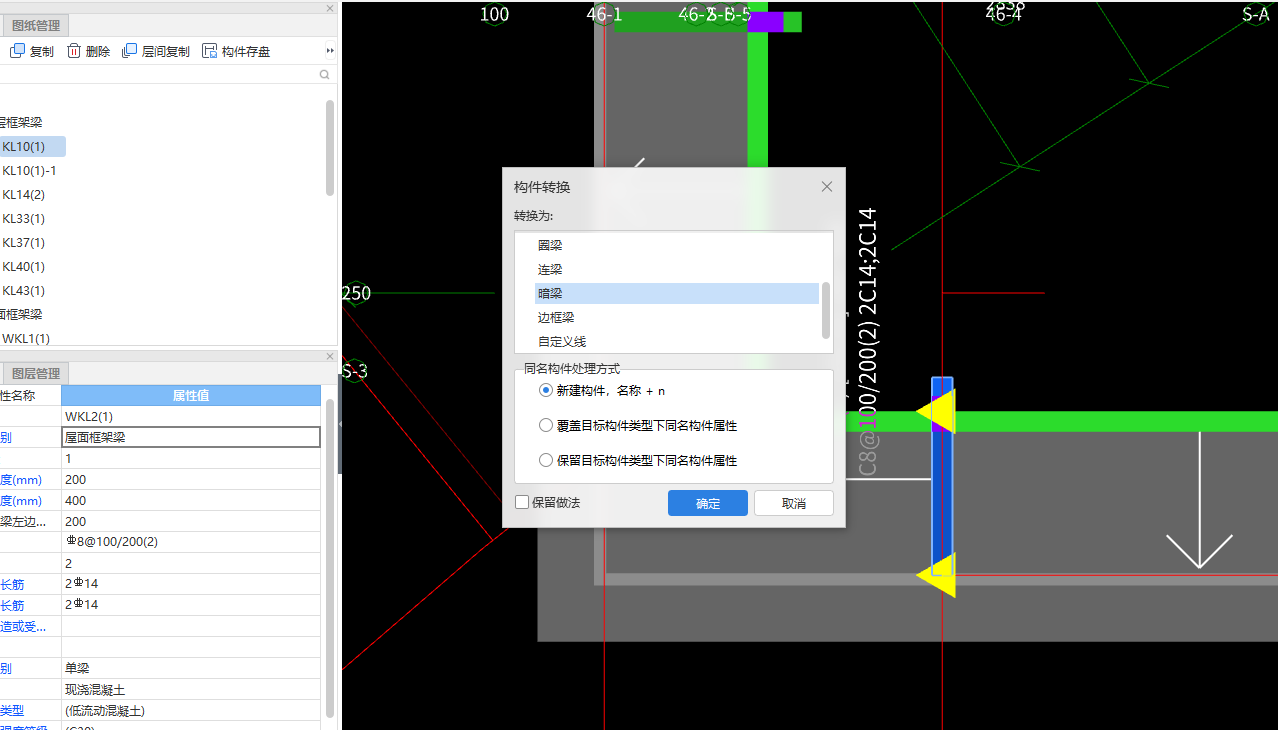
Task: Click the 单梁 value cell
Action: [x=190, y=668]
